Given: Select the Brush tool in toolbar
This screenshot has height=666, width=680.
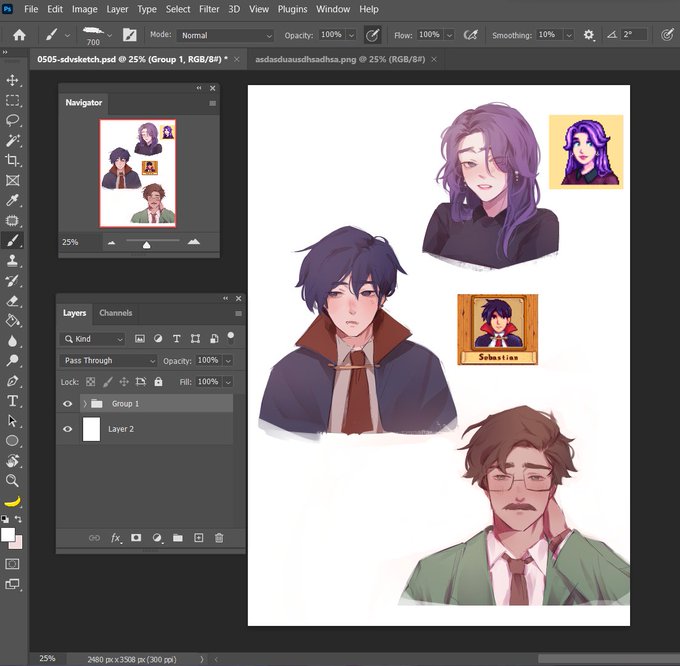Looking at the screenshot, I should [x=12, y=240].
